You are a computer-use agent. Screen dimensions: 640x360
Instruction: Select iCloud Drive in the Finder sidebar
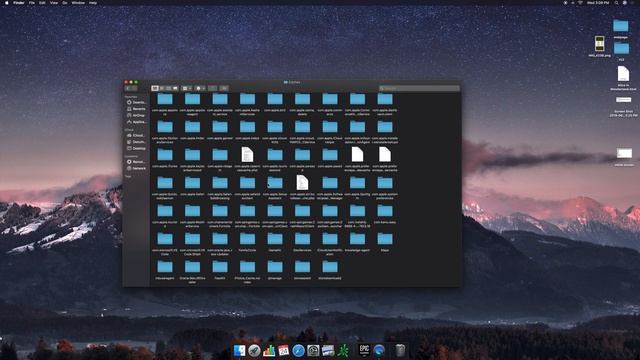click(136, 135)
